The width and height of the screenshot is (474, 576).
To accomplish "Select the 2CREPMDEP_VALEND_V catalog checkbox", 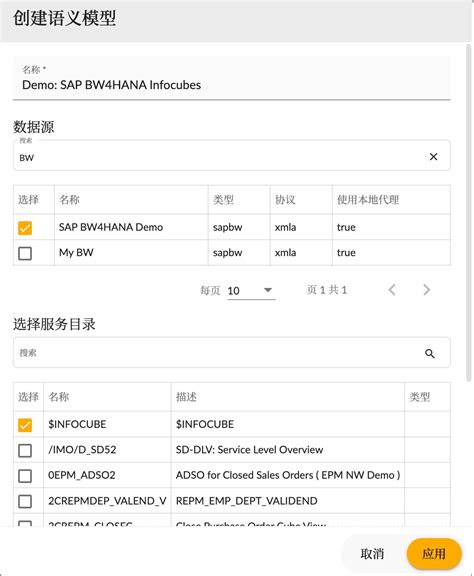I will 25,501.
